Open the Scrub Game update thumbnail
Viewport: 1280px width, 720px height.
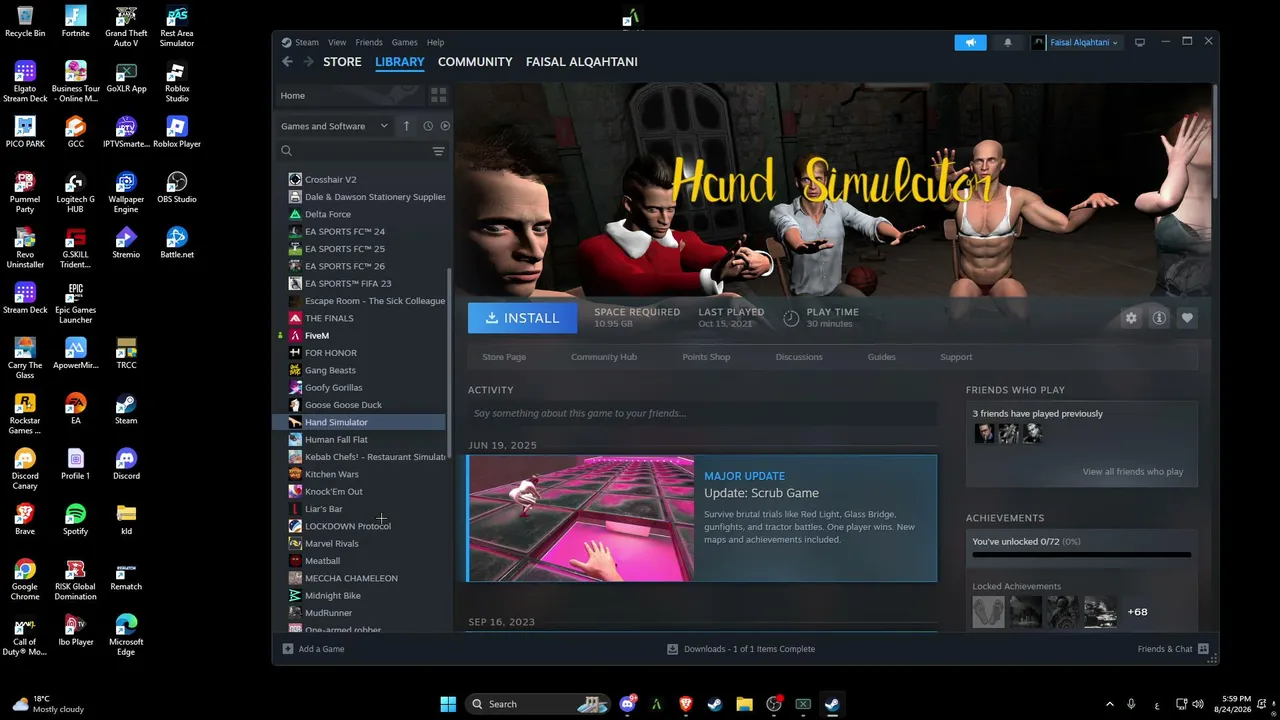click(x=581, y=518)
